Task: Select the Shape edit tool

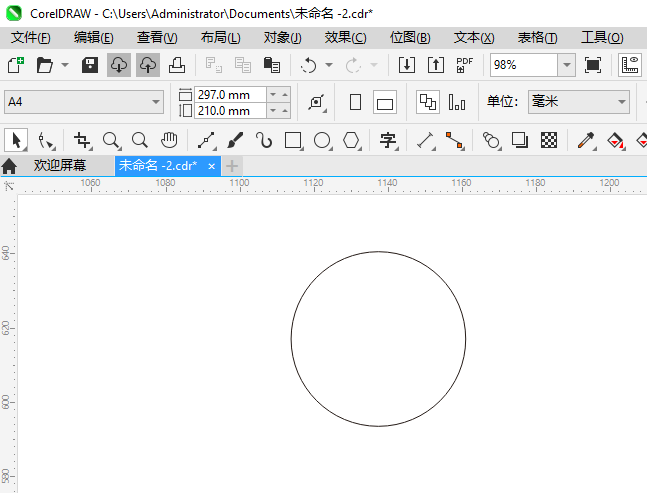Action: click(45, 140)
